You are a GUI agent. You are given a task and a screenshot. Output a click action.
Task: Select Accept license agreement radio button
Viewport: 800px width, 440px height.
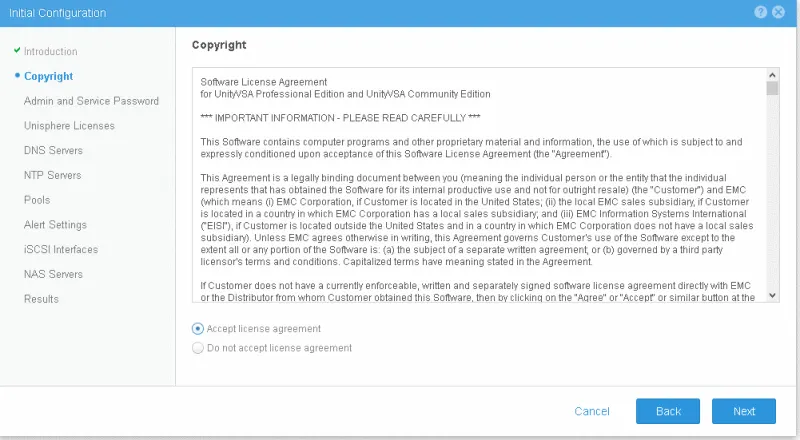(197, 329)
